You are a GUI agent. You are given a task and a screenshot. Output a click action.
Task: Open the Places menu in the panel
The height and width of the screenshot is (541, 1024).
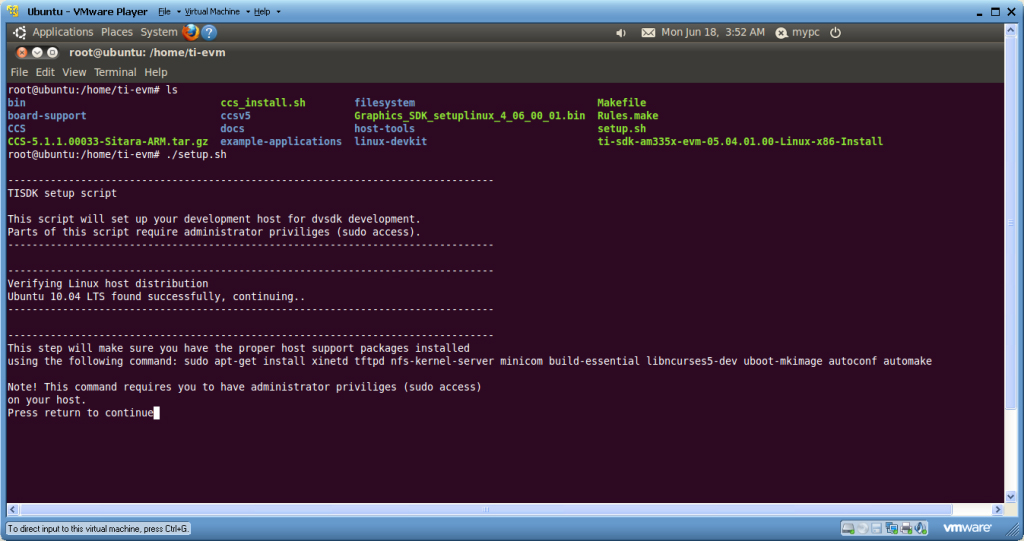117,32
